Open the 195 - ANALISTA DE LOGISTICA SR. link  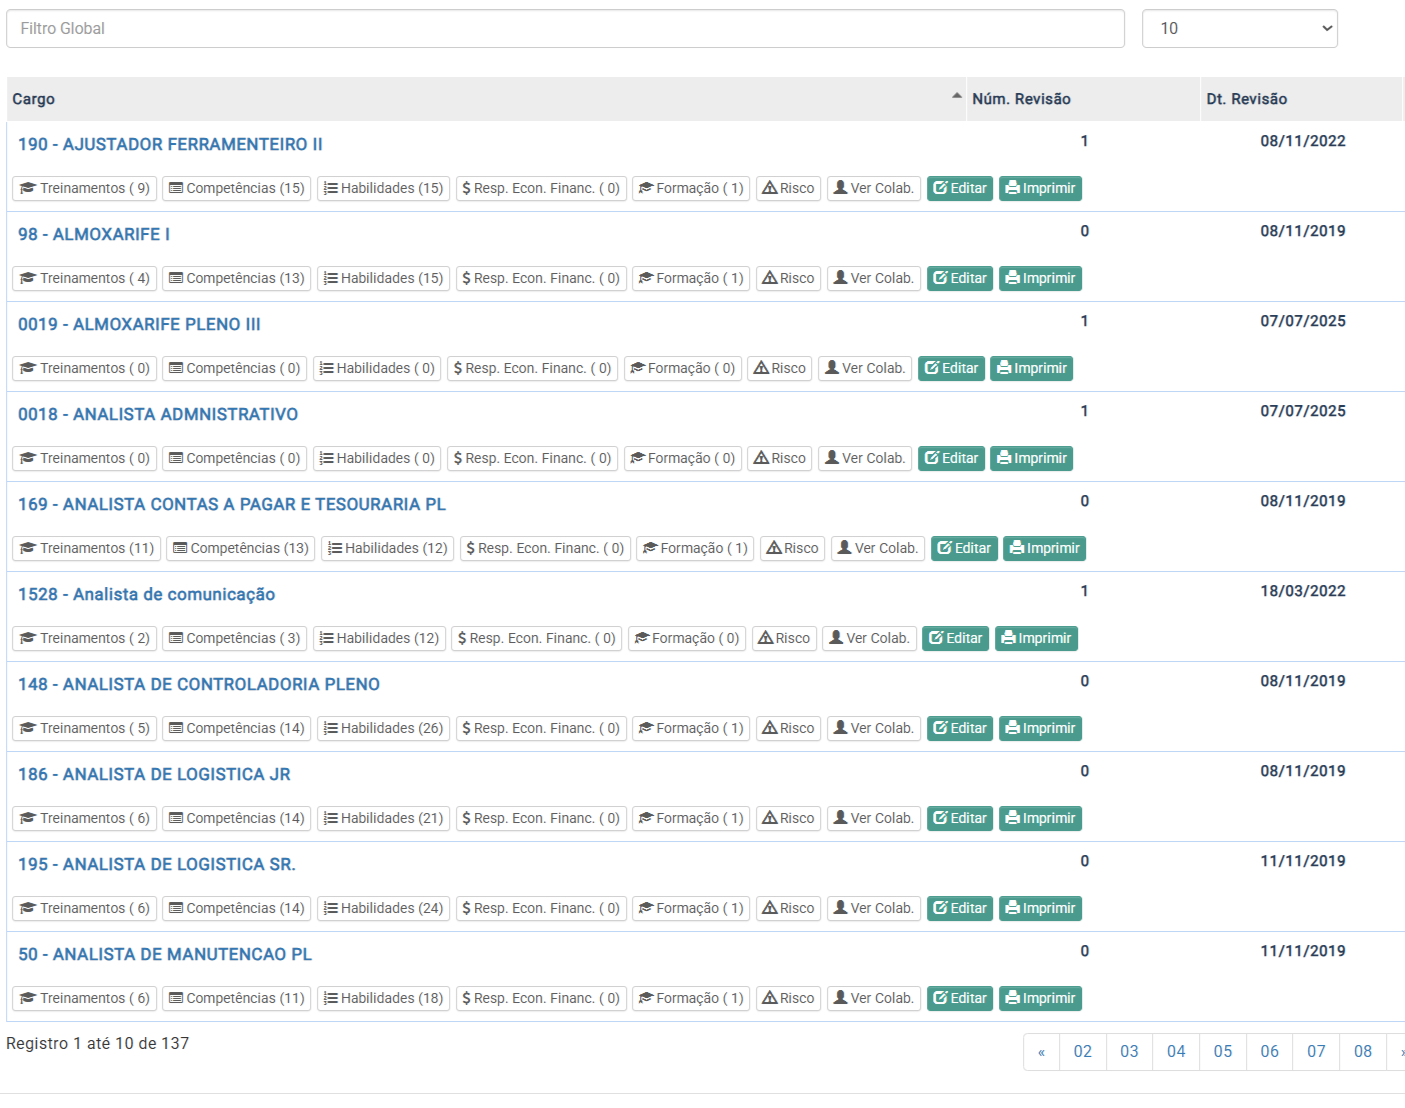(x=157, y=864)
